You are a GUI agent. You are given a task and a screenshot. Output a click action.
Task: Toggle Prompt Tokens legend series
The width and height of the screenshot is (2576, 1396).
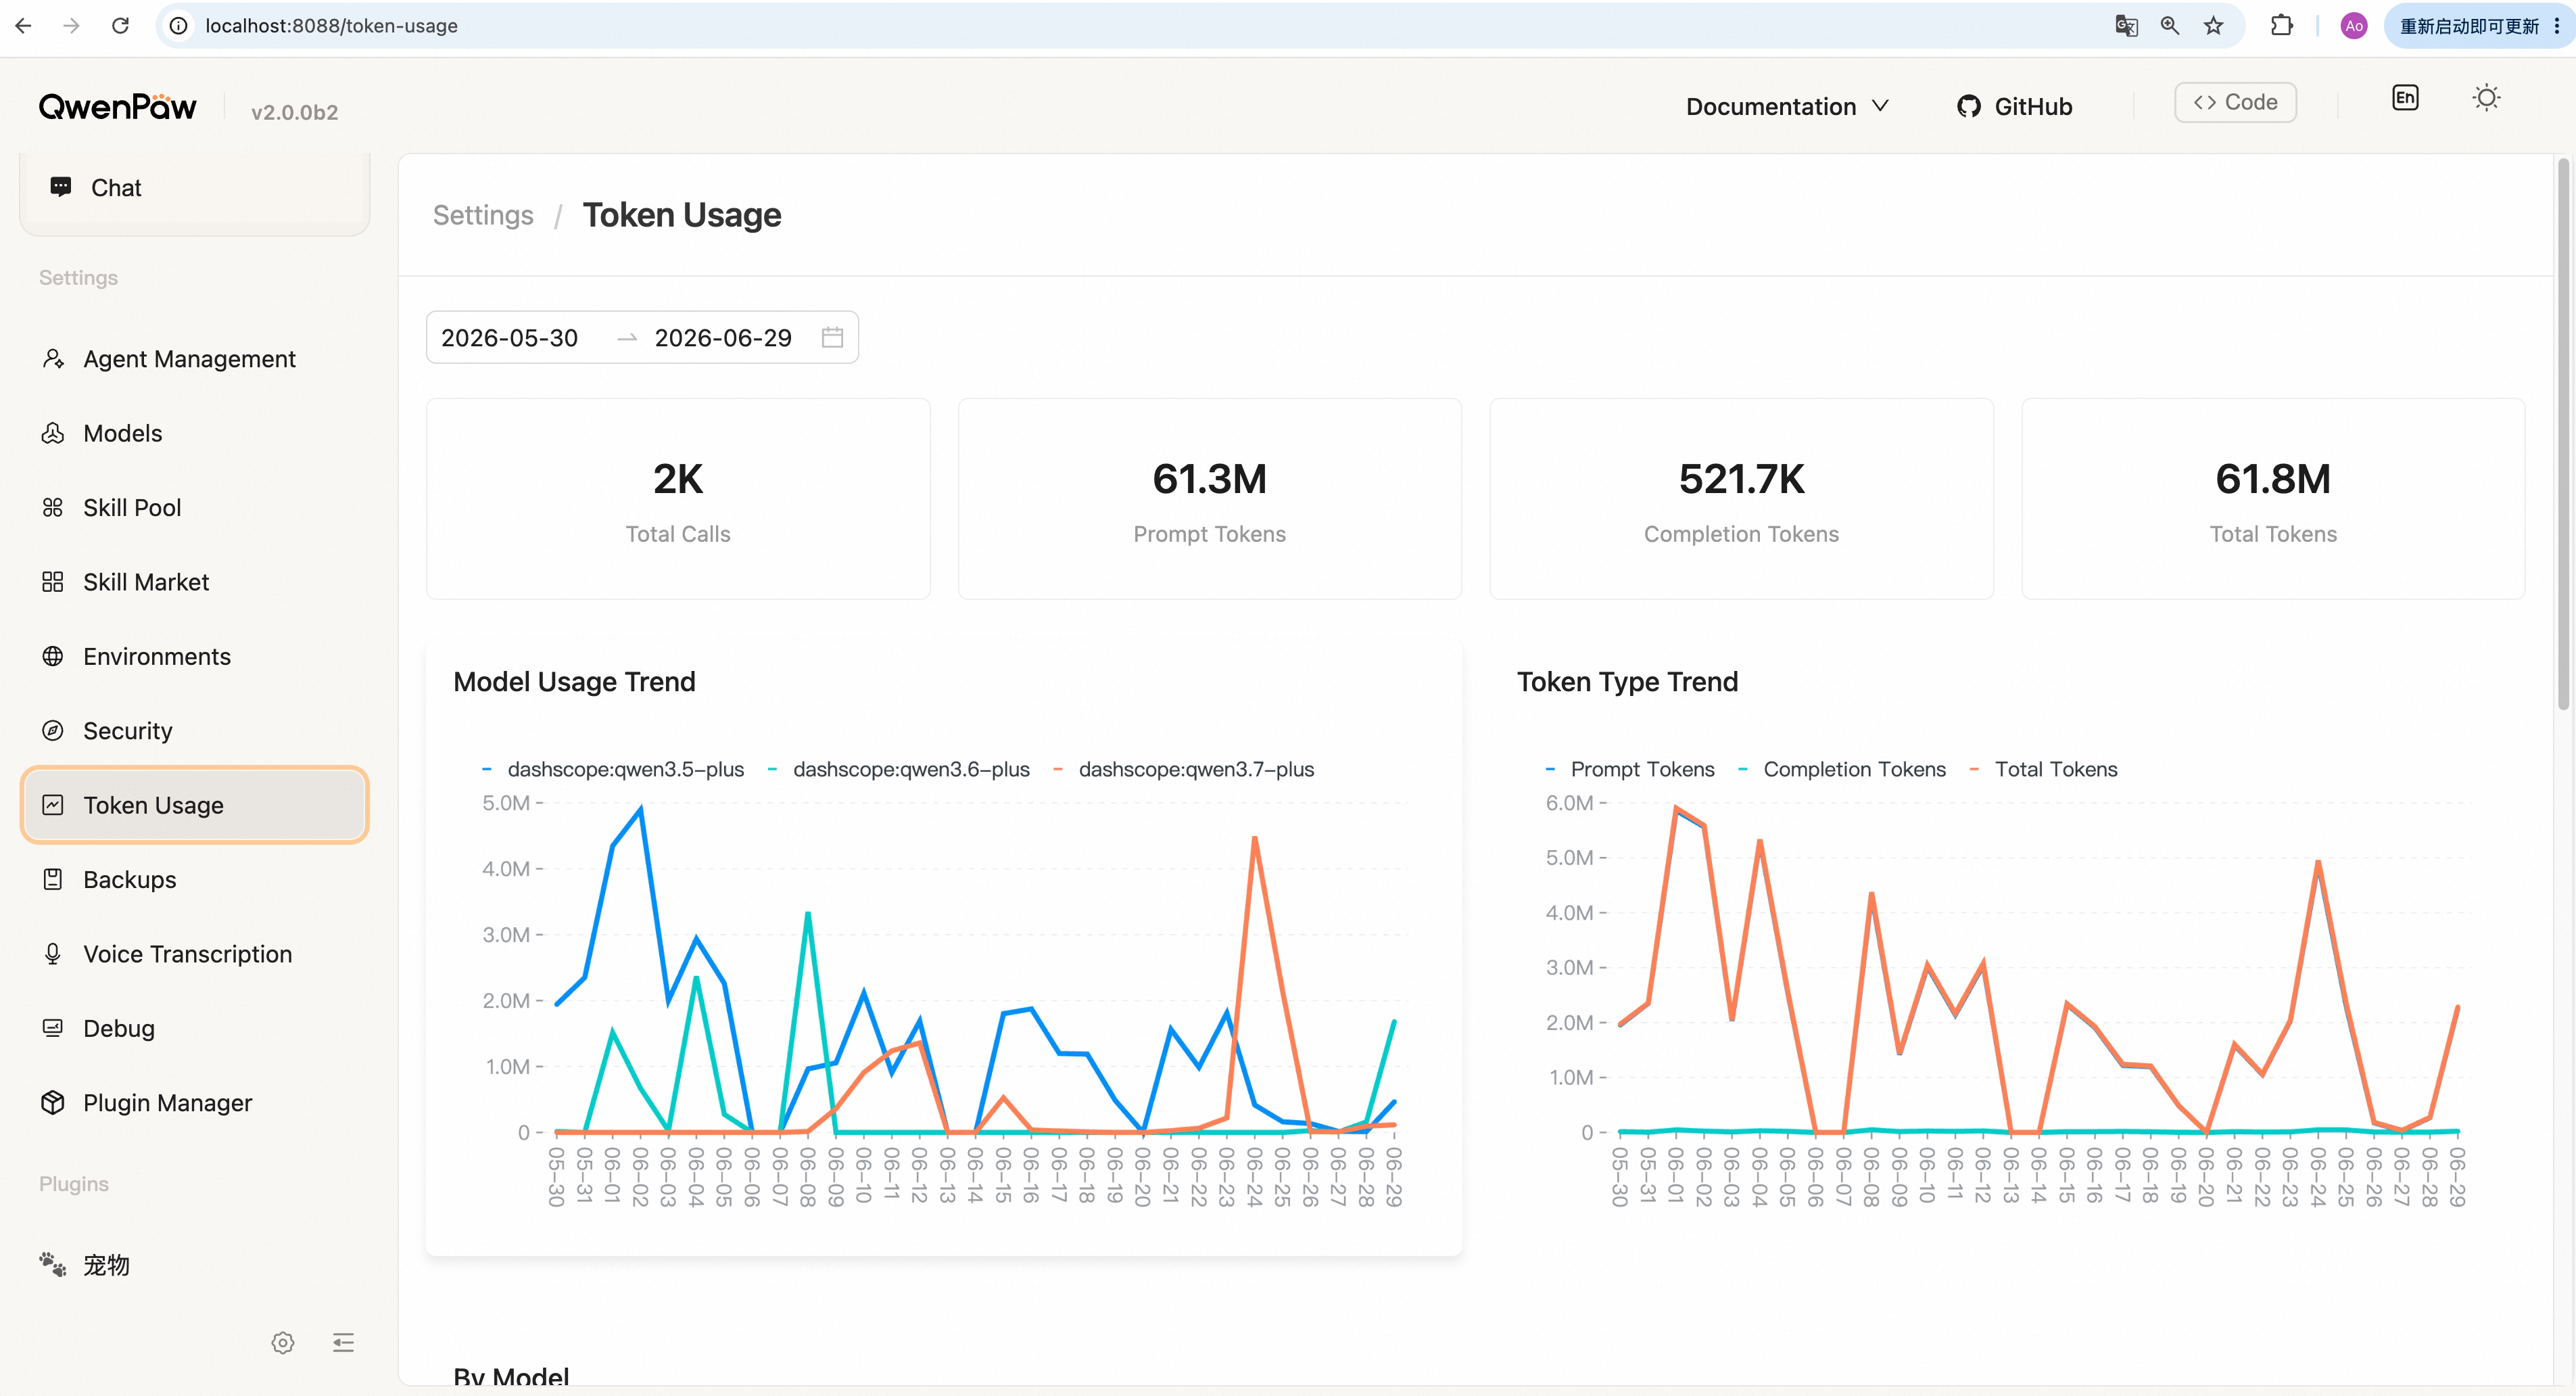[x=1629, y=769]
